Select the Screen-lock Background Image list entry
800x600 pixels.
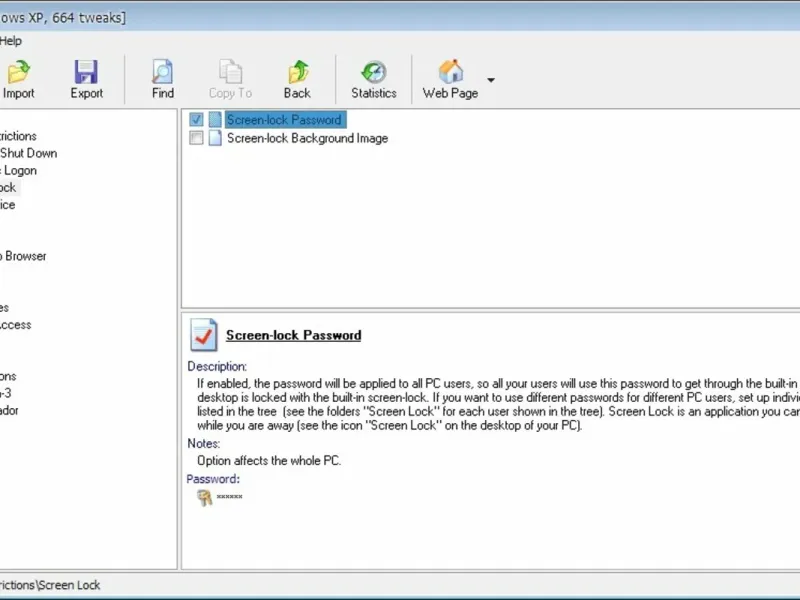pos(307,138)
